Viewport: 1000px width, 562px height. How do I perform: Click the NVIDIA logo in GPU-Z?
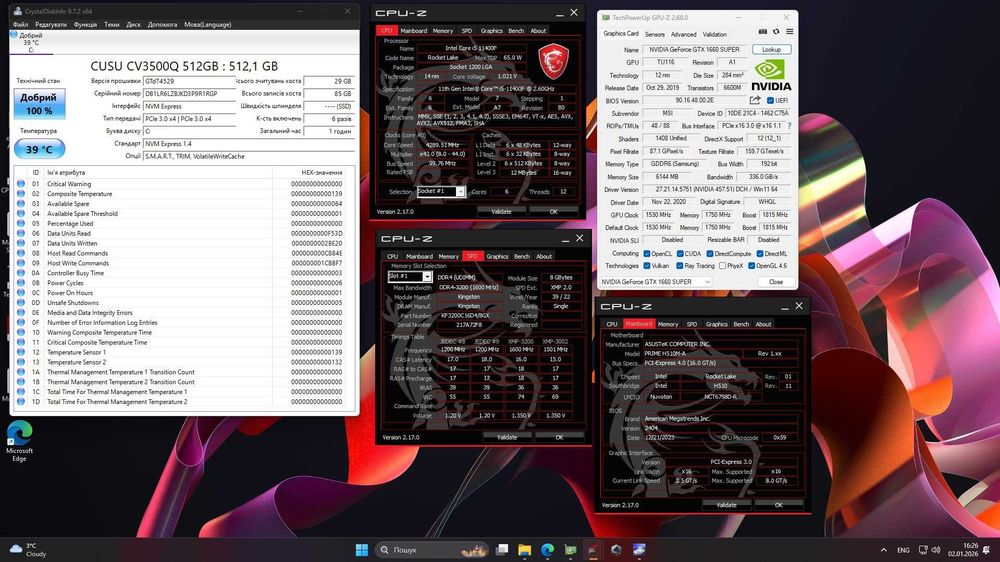coord(770,75)
